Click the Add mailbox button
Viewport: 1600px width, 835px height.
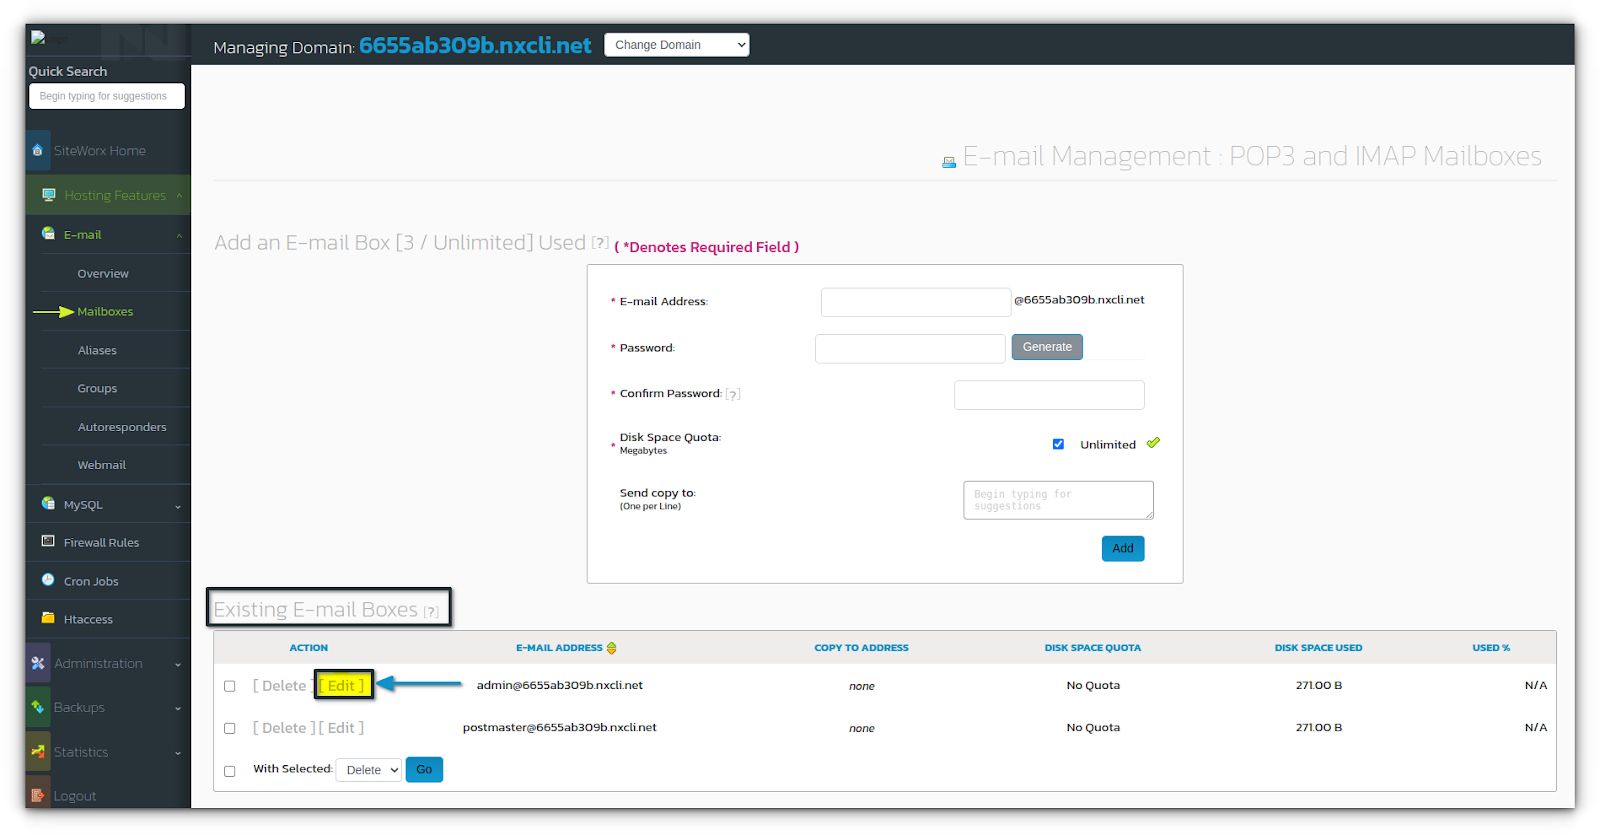click(1123, 548)
